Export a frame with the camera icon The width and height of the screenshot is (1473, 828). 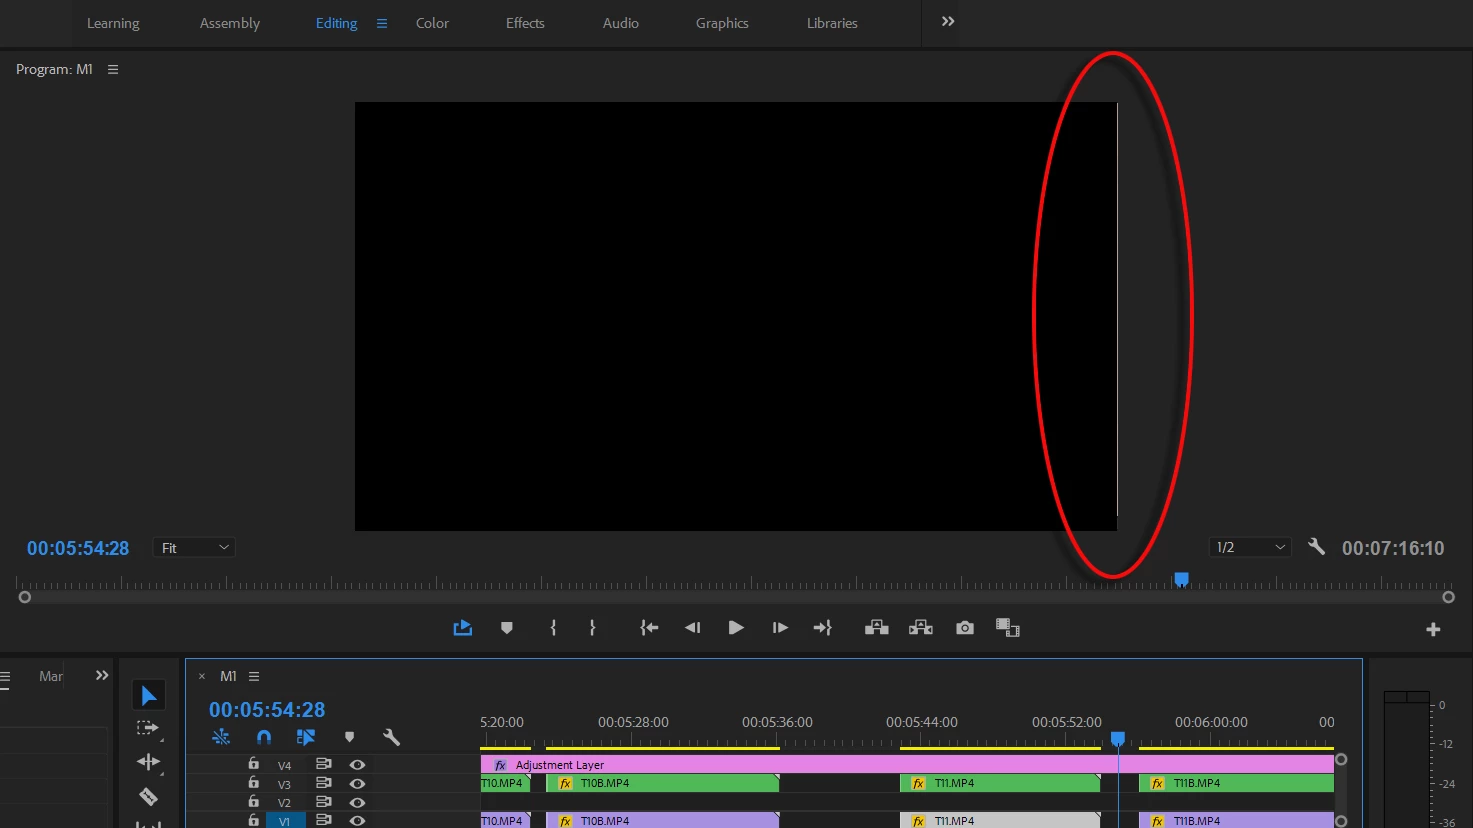pyautogui.click(x=965, y=628)
